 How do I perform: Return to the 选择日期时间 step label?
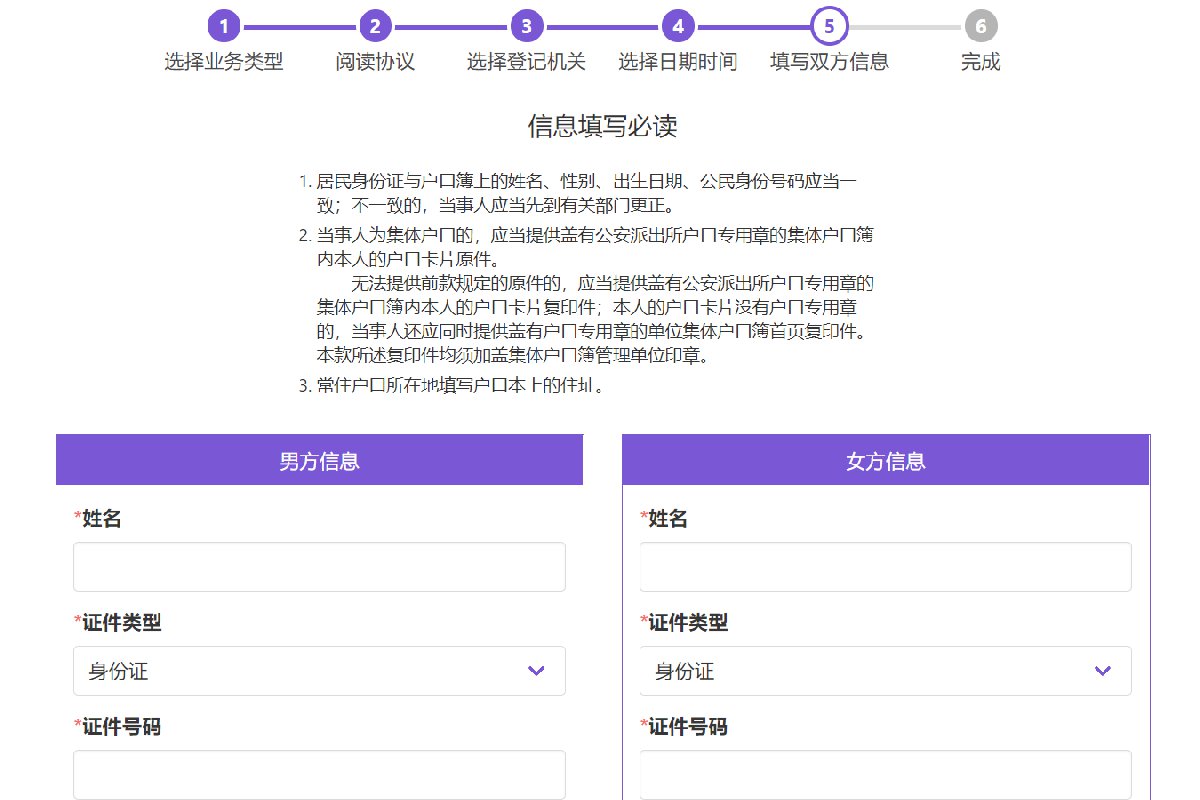point(677,62)
